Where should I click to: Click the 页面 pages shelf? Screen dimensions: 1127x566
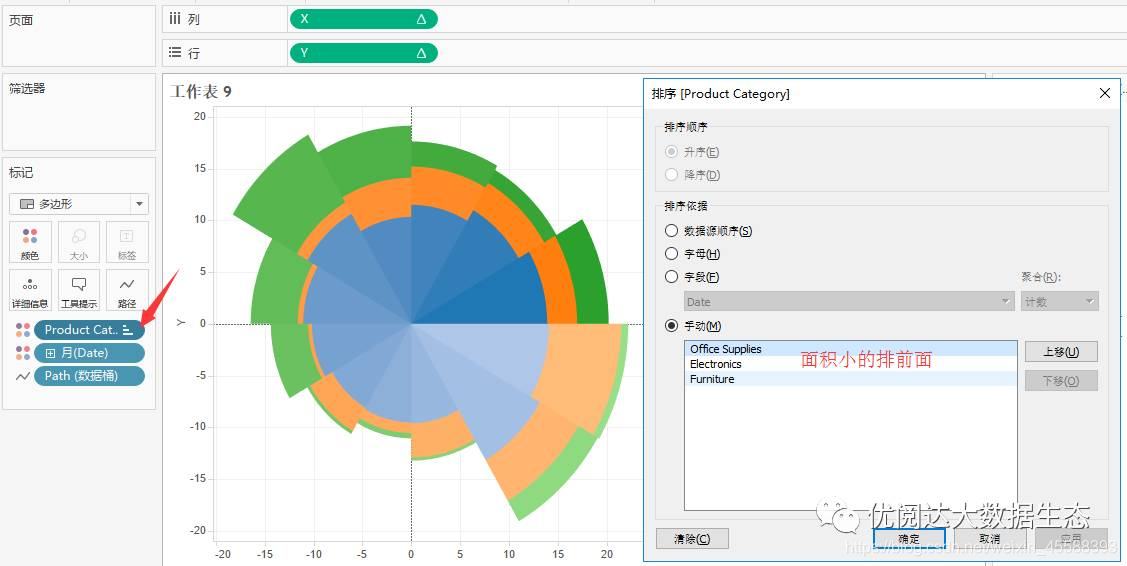[x=79, y=36]
